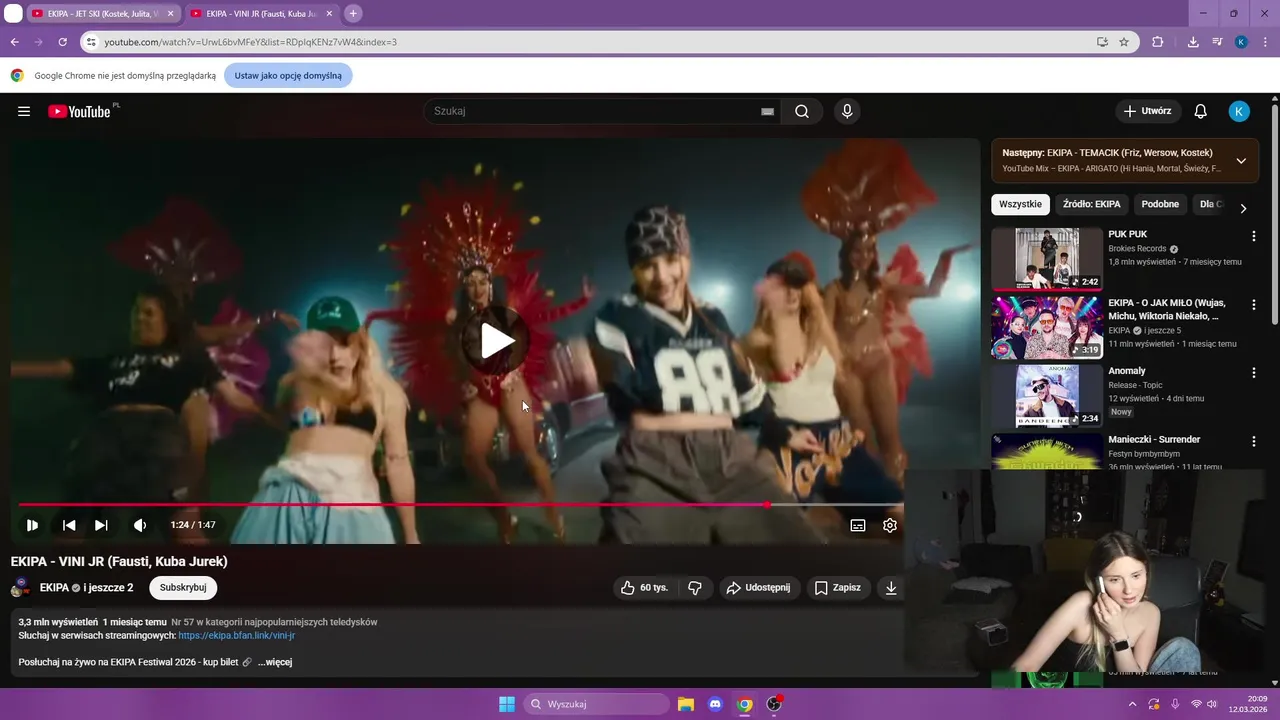
Task: Start voice search with the microphone
Action: pos(847,111)
